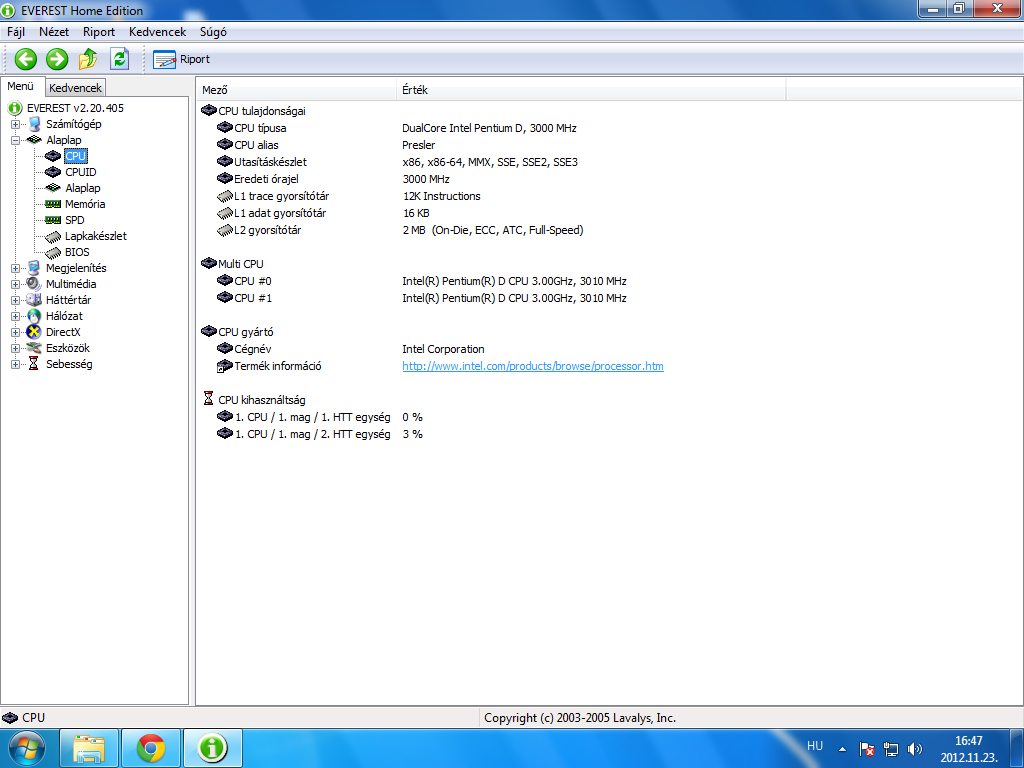Click the green Forward arrow toolbar icon
This screenshot has width=1024, height=768.
pyautogui.click(x=57, y=59)
